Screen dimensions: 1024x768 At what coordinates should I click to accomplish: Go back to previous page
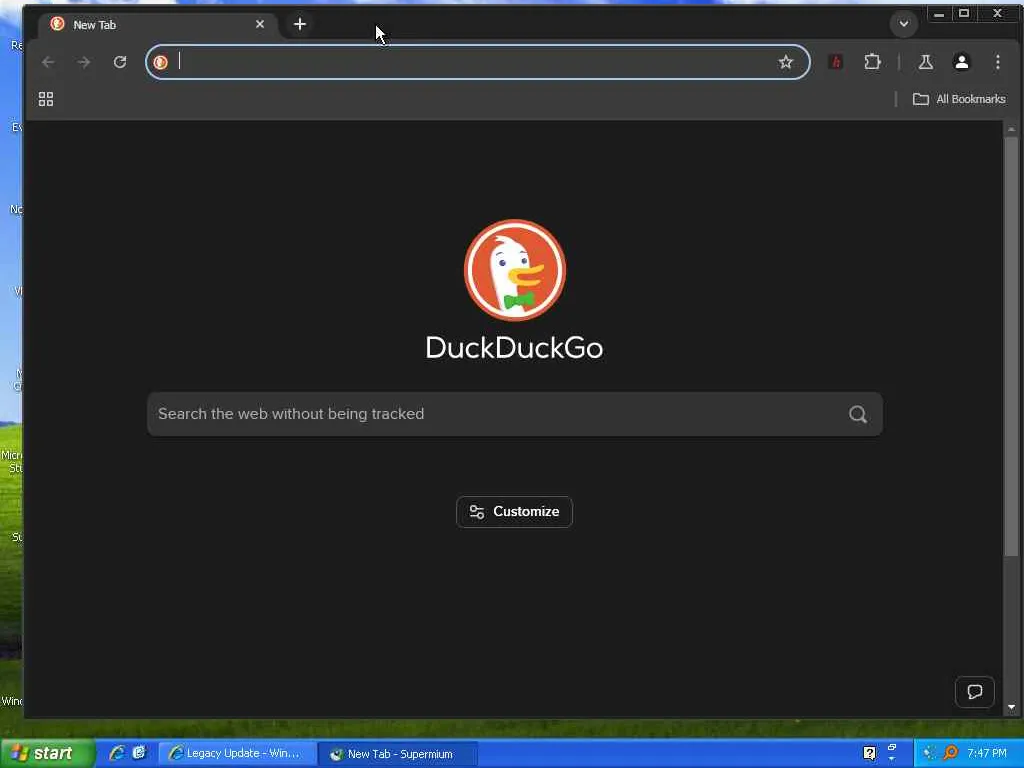(x=48, y=62)
